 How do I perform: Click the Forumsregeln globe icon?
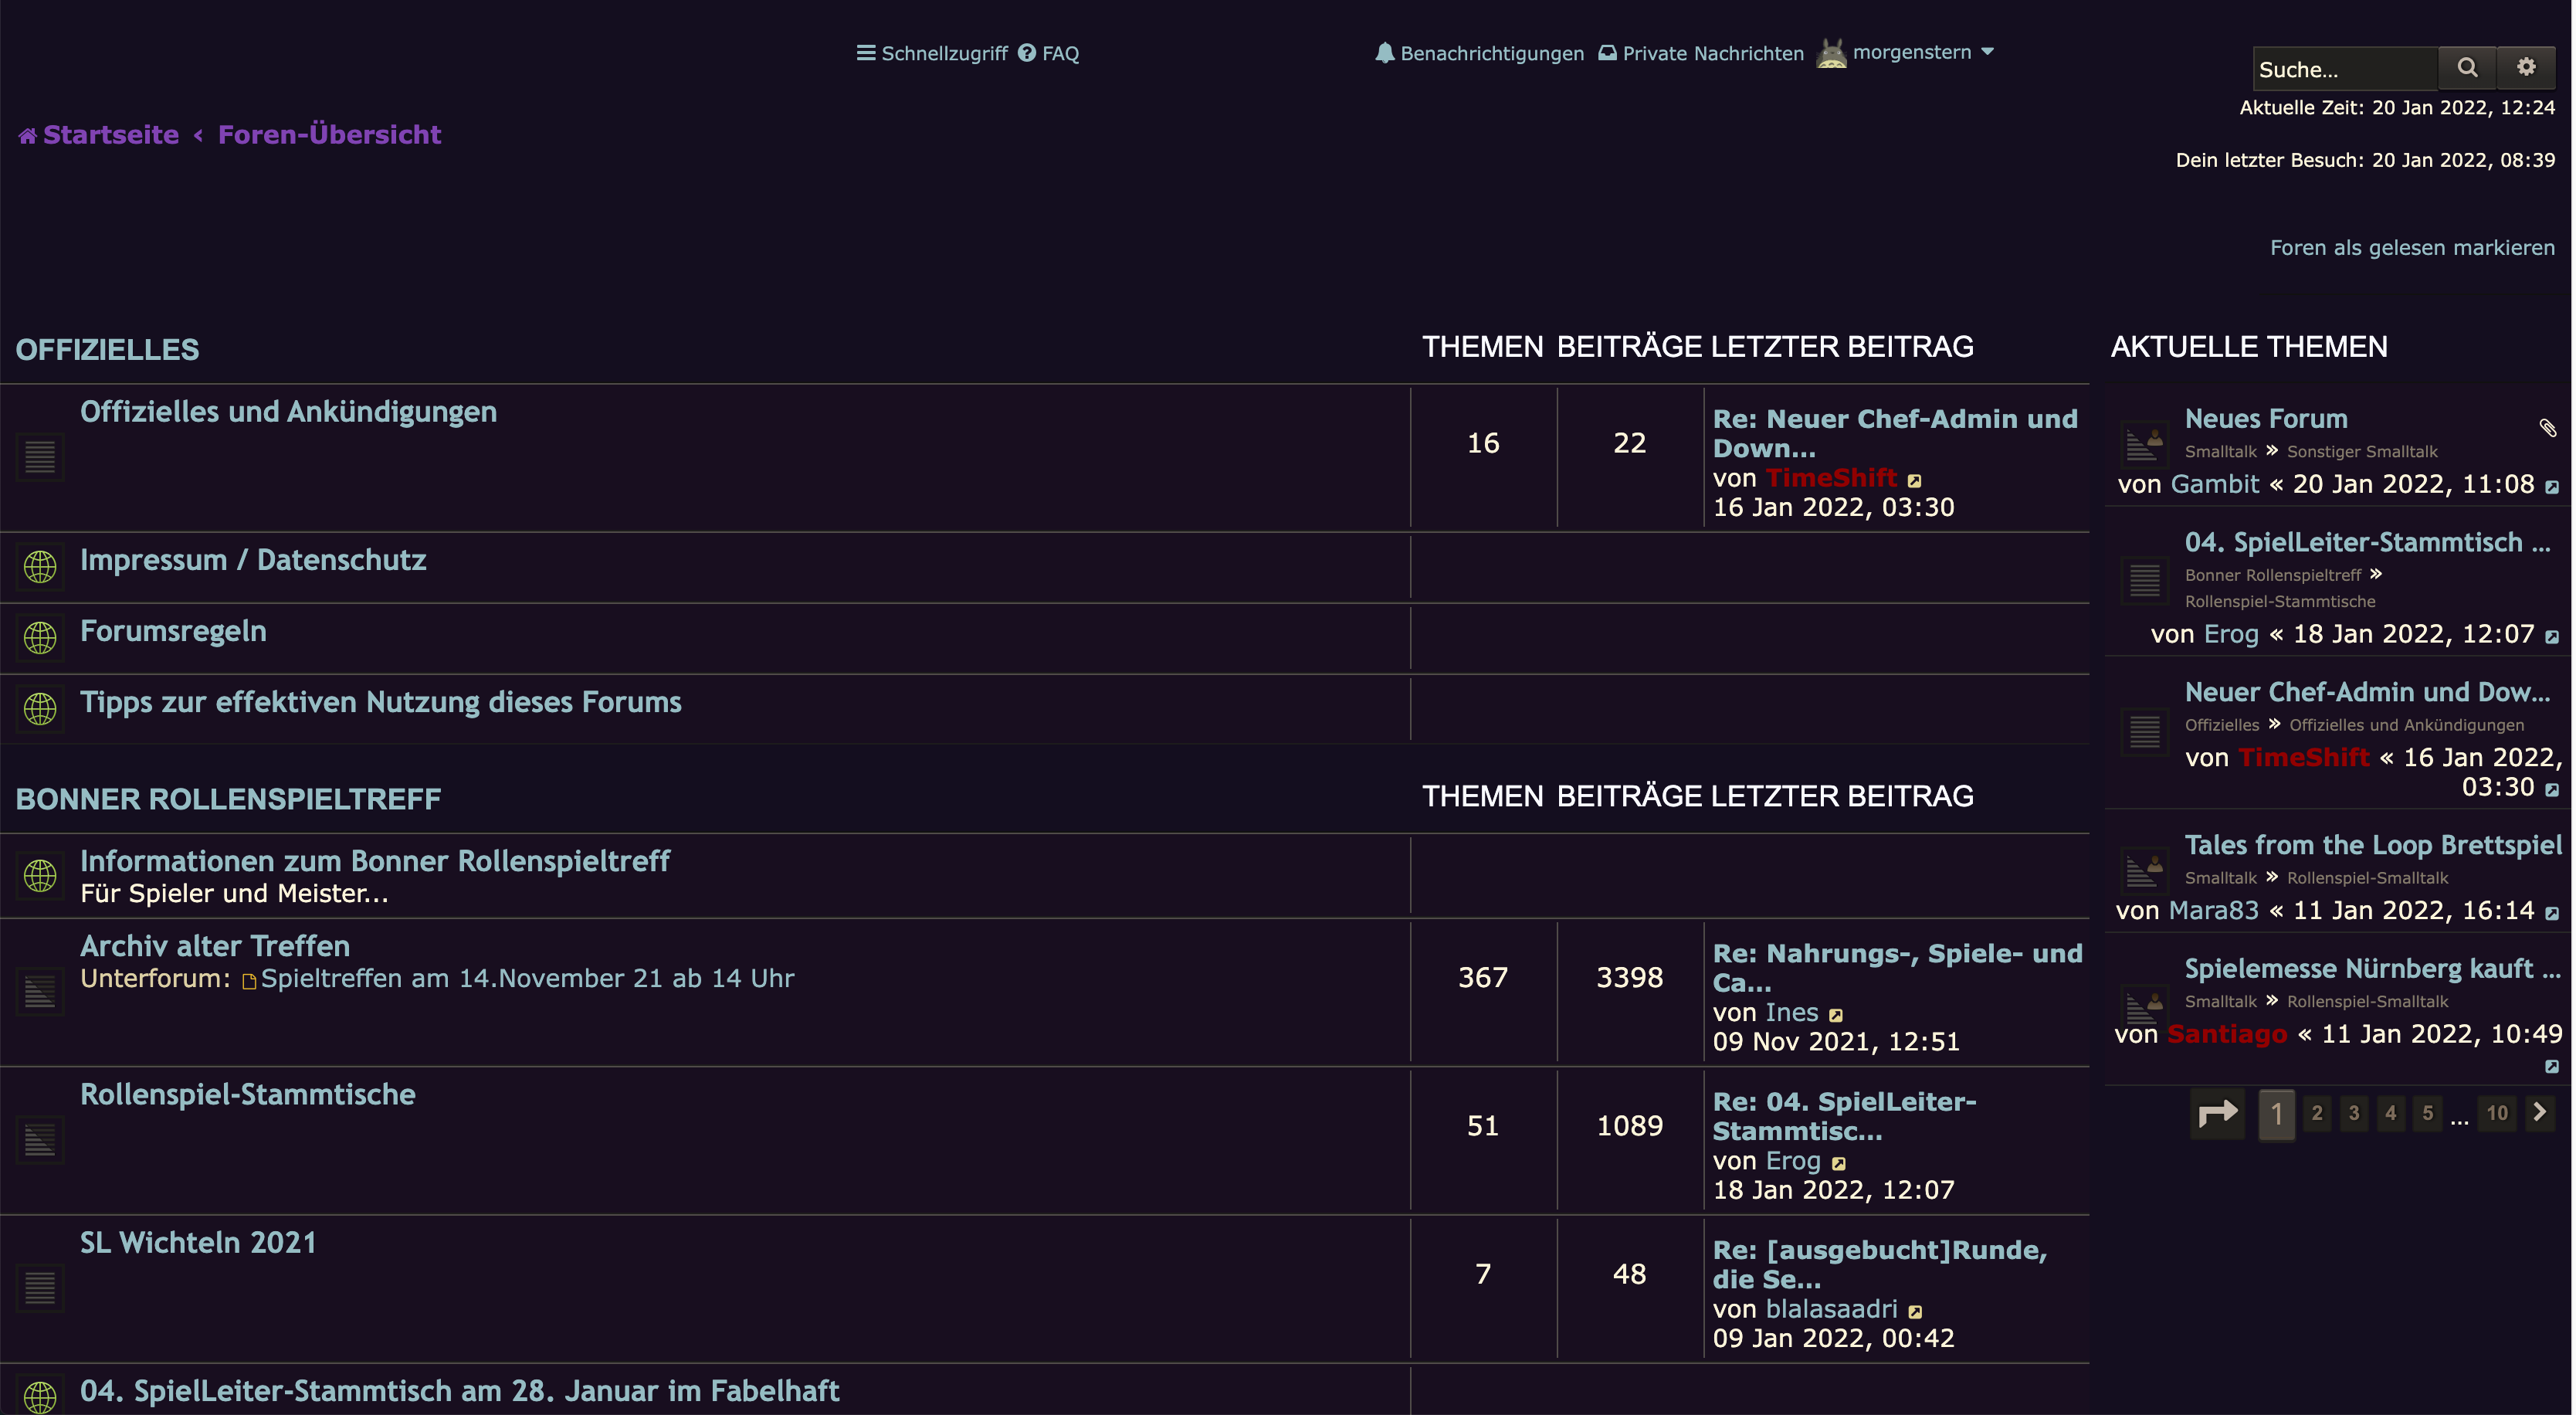pos(40,637)
